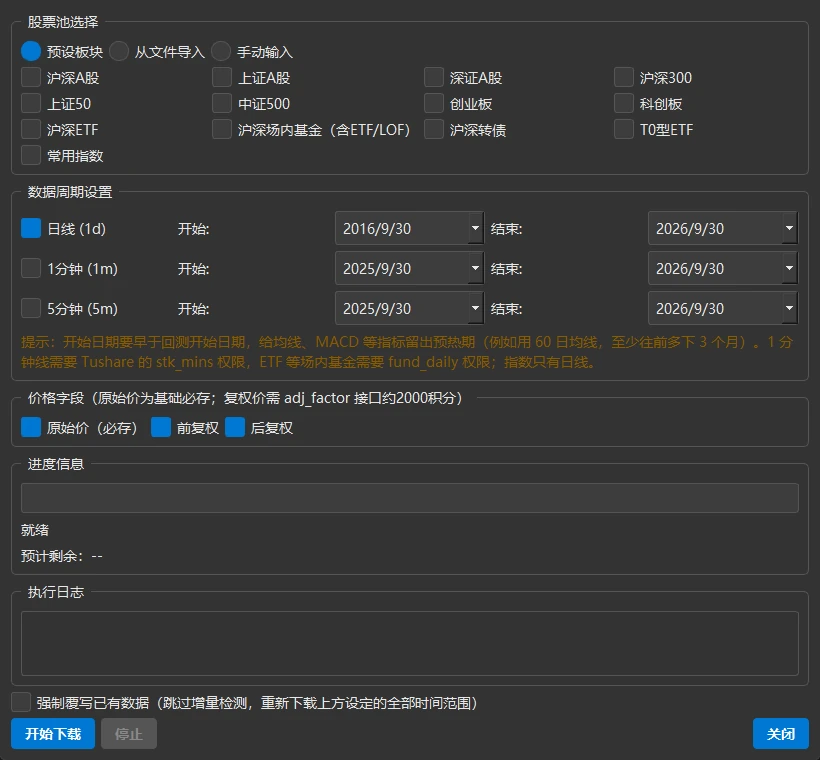Enable the 常用指数 checkbox
820x760 pixels.
pyautogui.click(x=31, y=155)
